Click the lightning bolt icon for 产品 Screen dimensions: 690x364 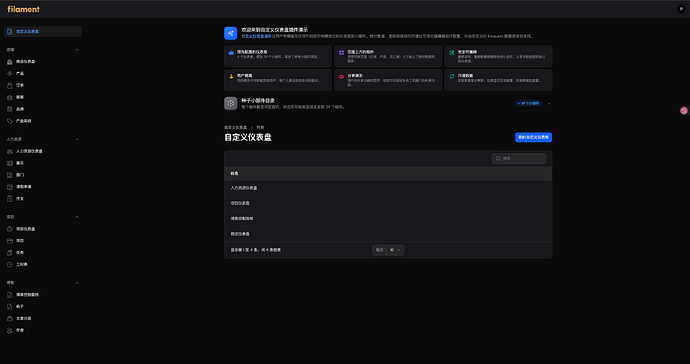click(x=10, y=74)
